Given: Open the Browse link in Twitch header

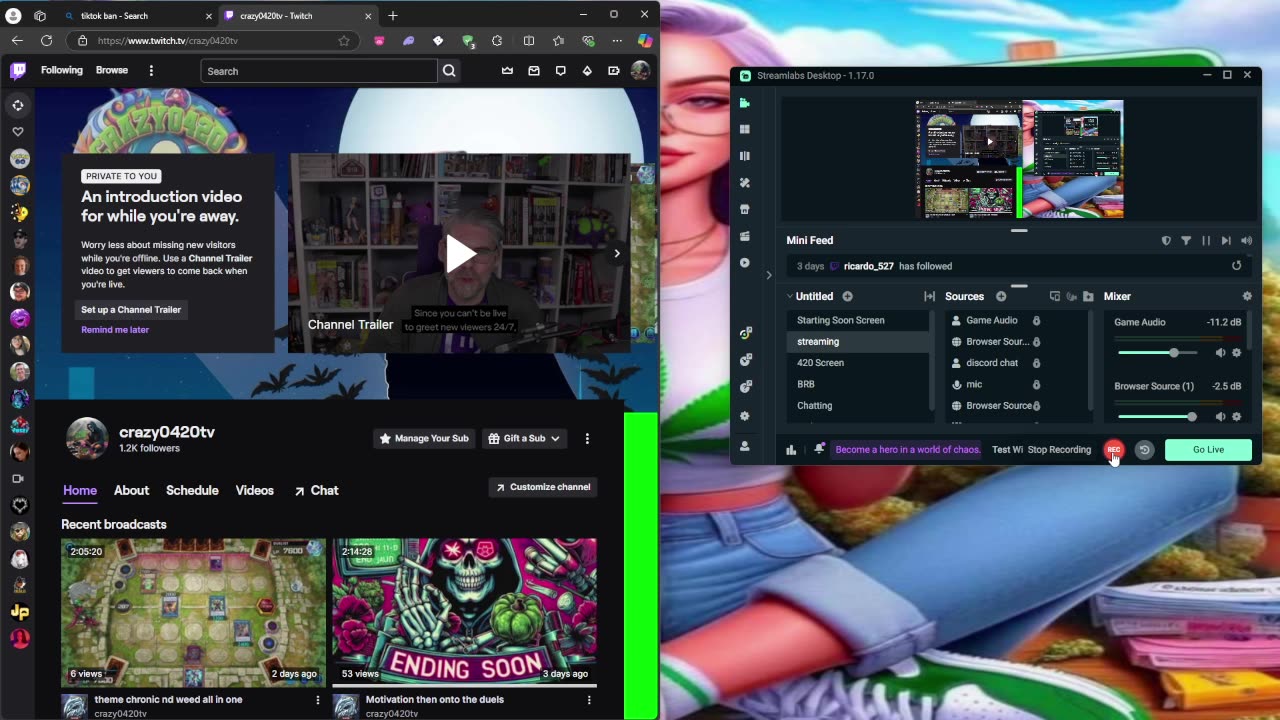Looking at the screenshot, I should click(112, 70).
